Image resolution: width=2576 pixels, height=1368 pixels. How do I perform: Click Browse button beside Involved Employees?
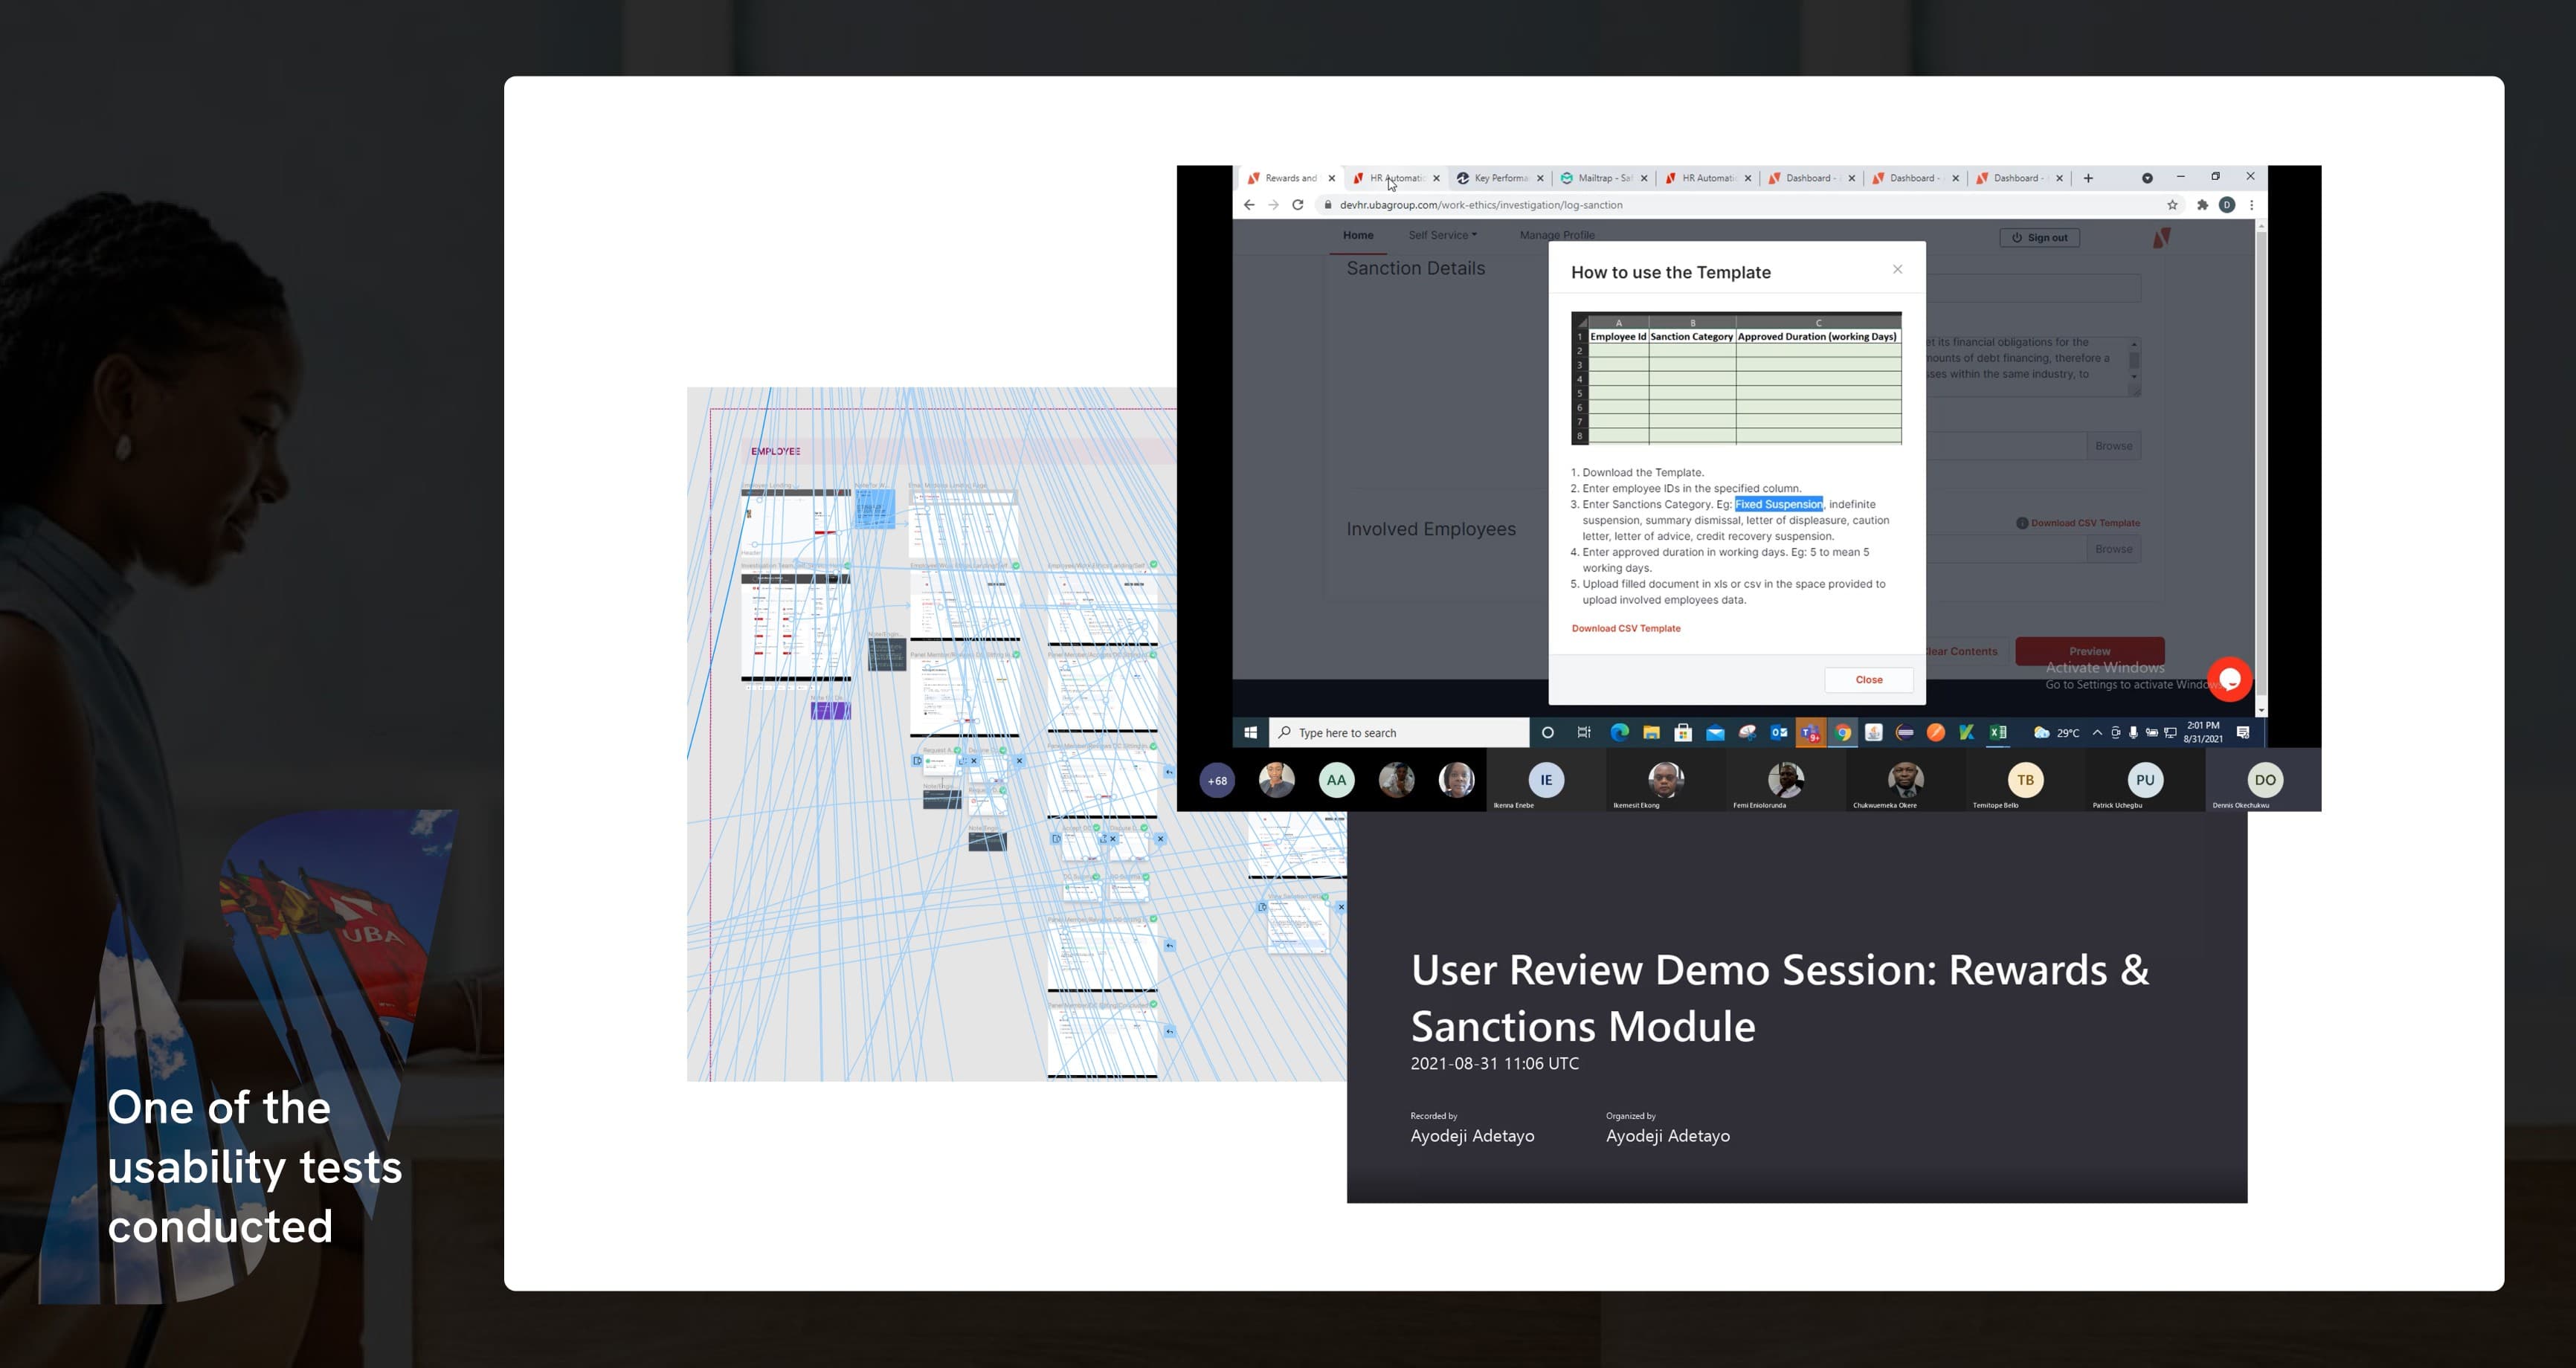2113,549
